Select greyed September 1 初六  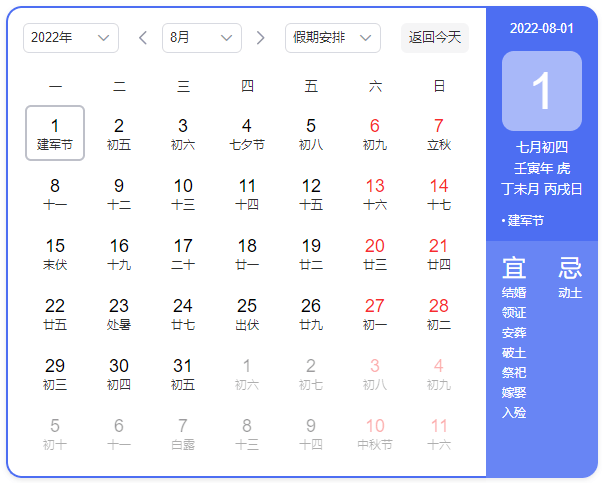pyautogui.click(x=247, y=373)
